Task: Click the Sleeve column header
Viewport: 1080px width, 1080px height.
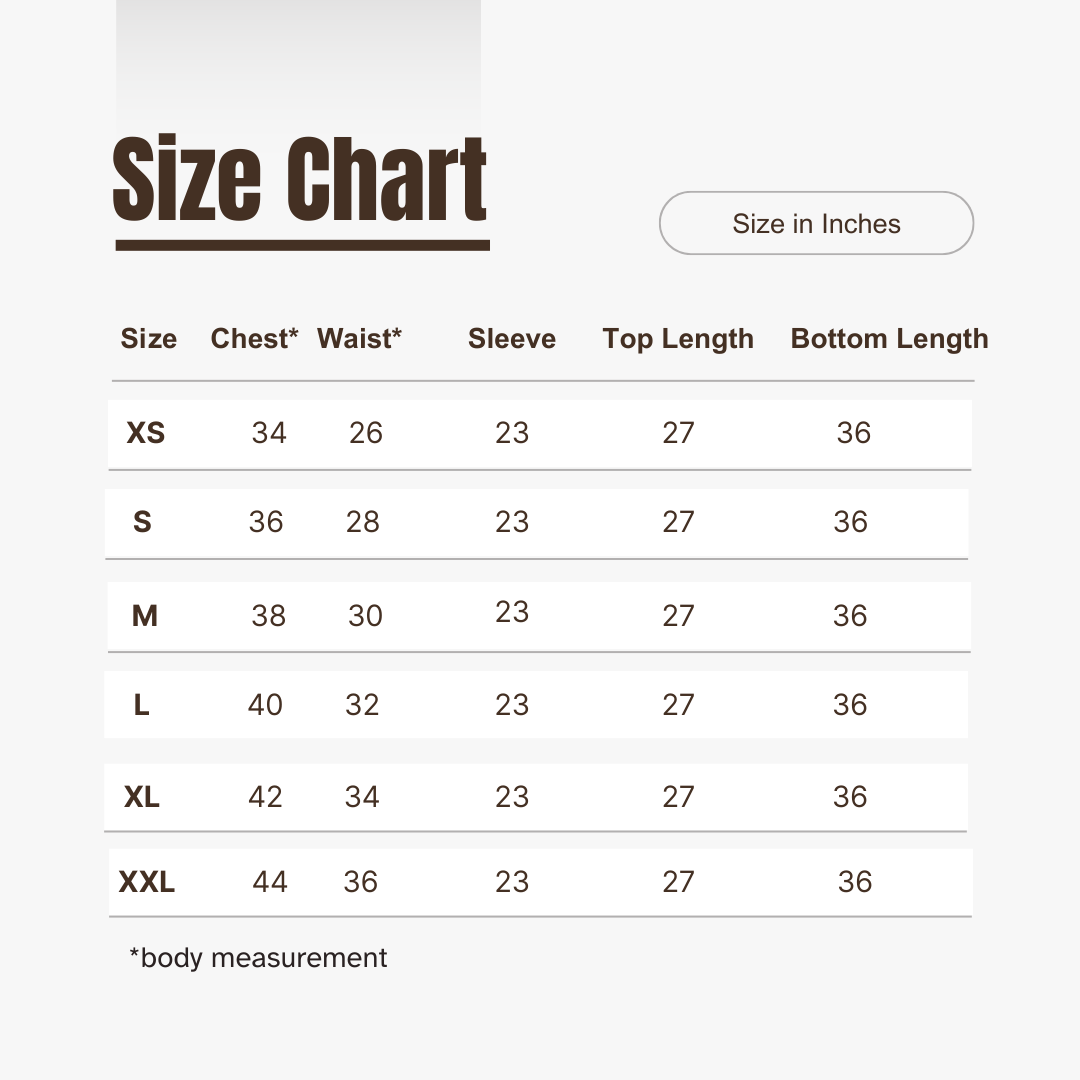Action: [511, 339]
